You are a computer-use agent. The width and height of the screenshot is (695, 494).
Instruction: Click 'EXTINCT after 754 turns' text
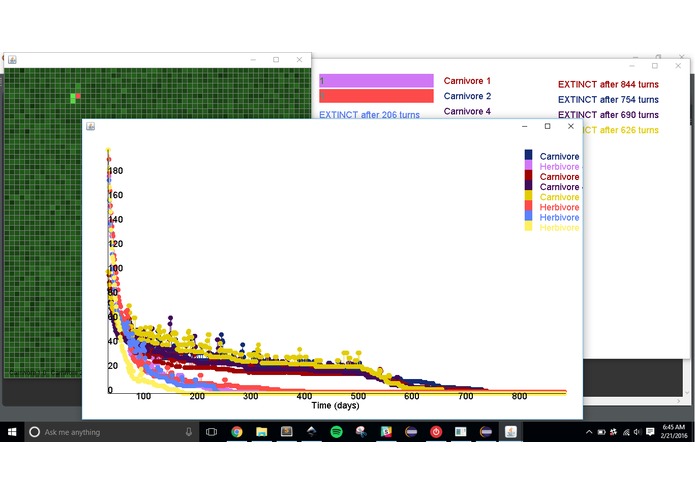[x=608, y=99]
